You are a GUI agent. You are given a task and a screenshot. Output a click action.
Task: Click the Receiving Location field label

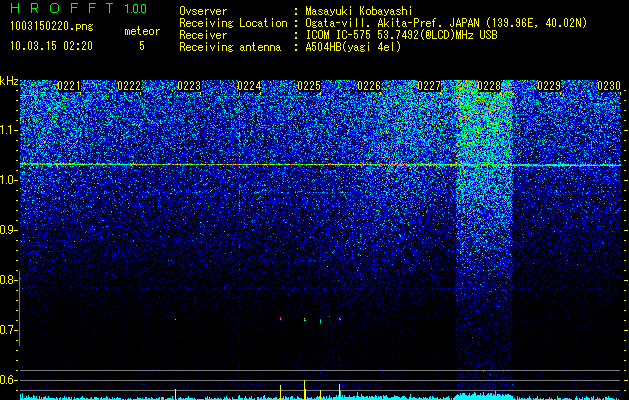(233, 23)
